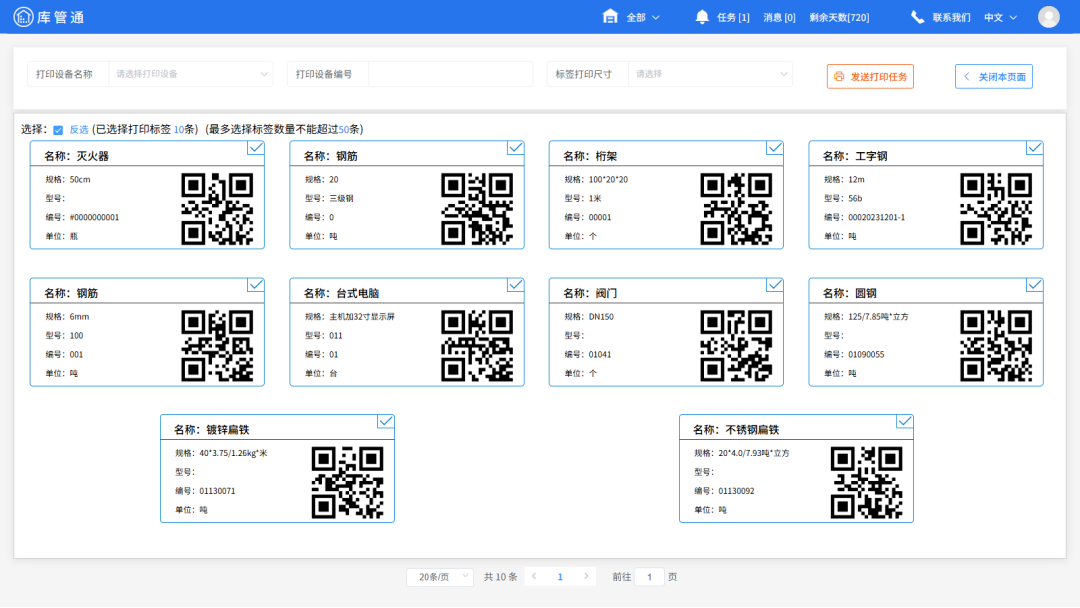The image size is (1080, 608).
Task: Open the 消息 [0] menu item
Action: pyautogui.click(x=779, y=17)
